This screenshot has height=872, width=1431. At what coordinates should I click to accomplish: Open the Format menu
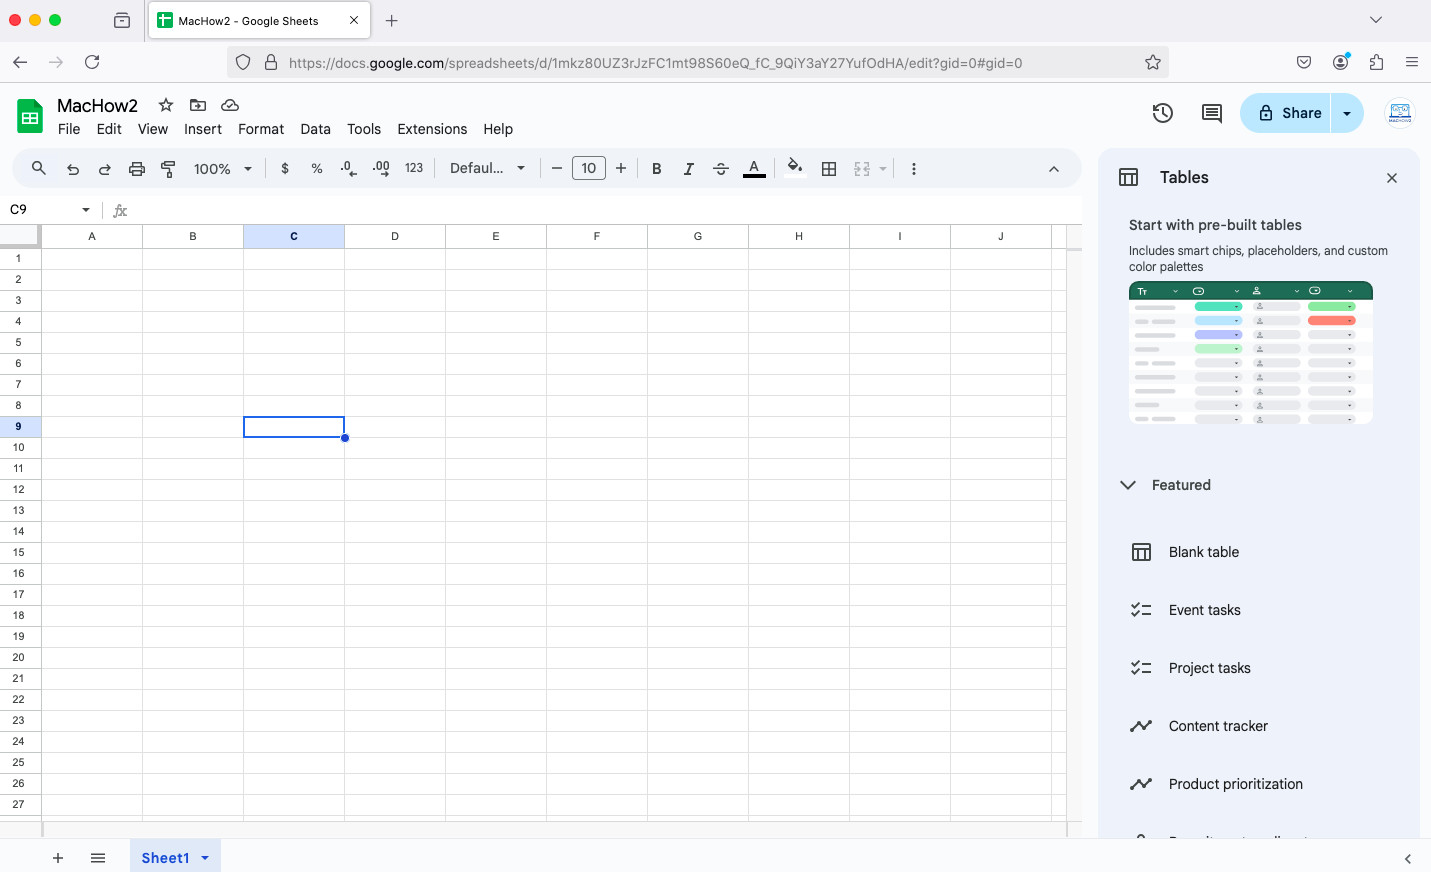[x=260, y=129]
